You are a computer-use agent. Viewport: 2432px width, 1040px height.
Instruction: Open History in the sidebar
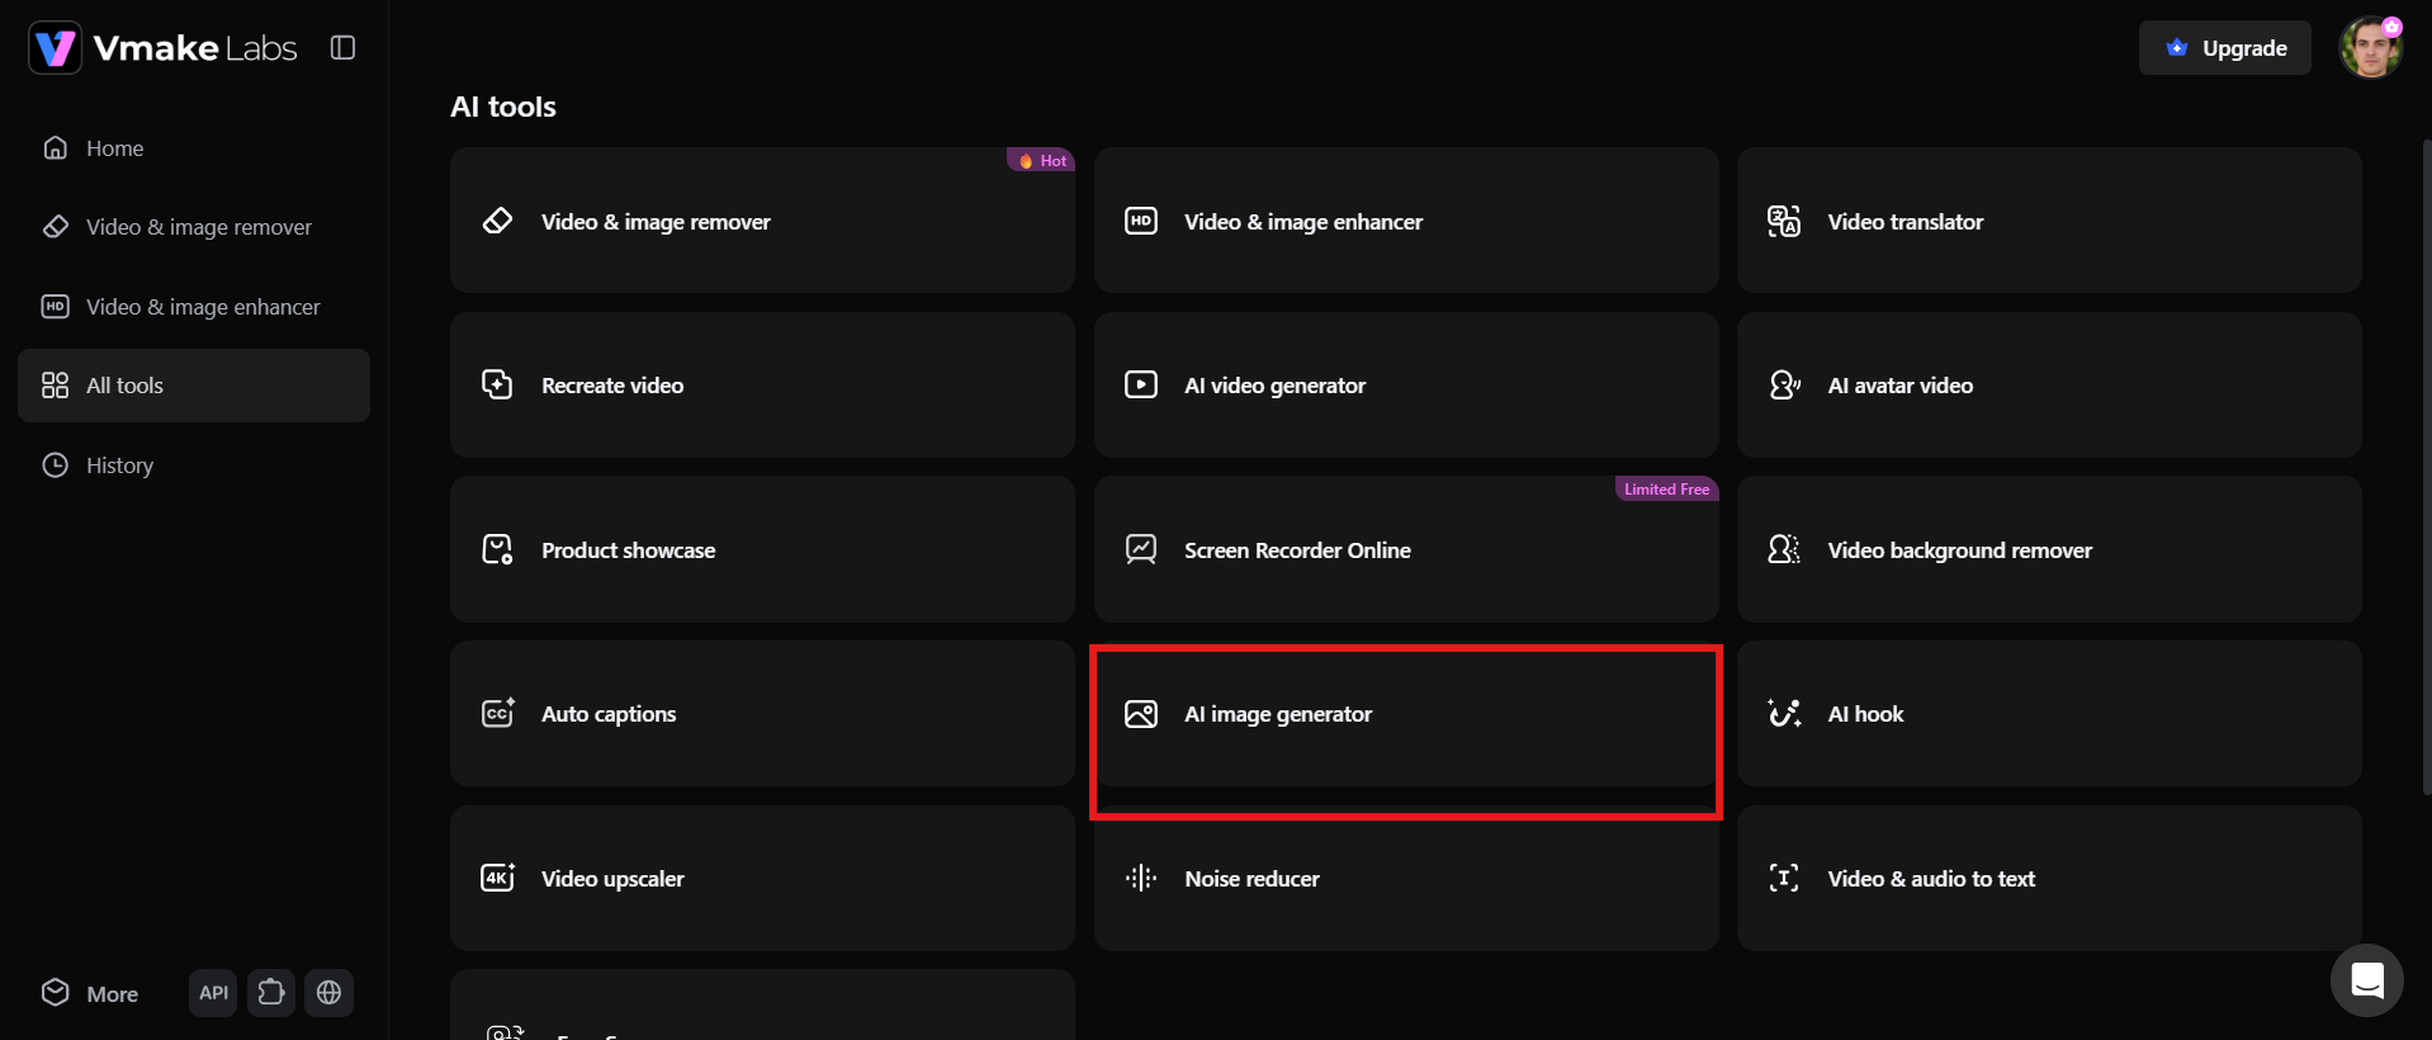(x=194, y=465)
